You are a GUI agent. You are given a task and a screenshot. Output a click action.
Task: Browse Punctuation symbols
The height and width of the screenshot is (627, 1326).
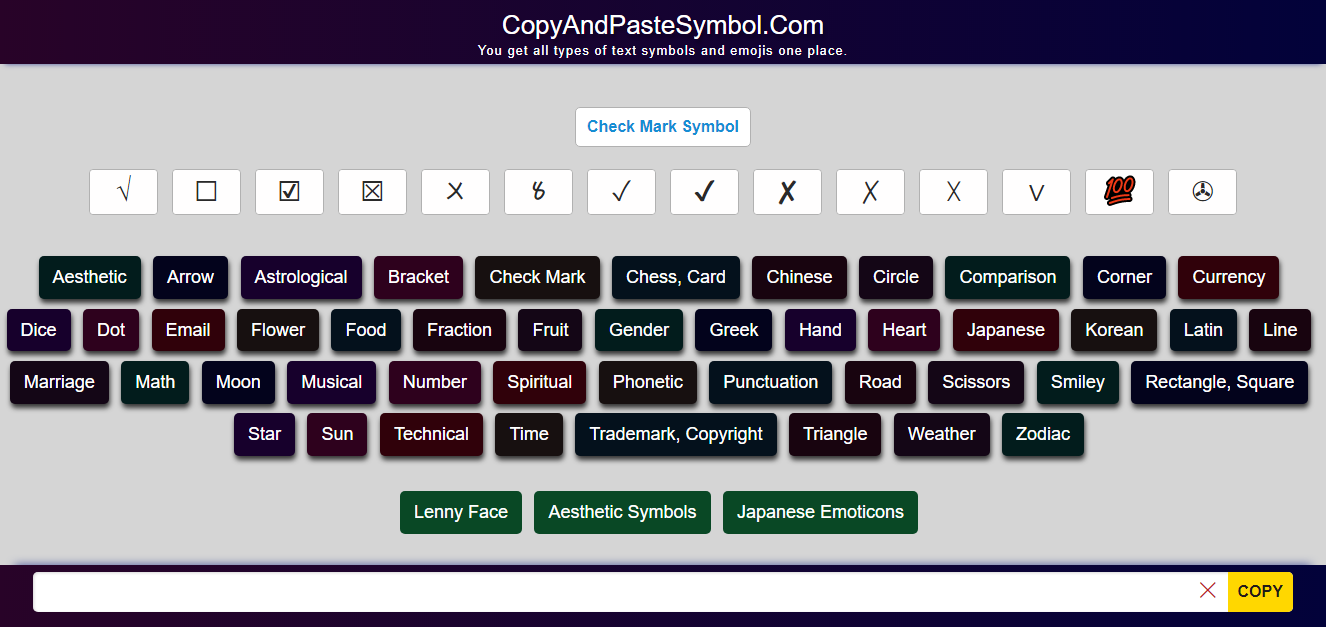click(771, 382)
